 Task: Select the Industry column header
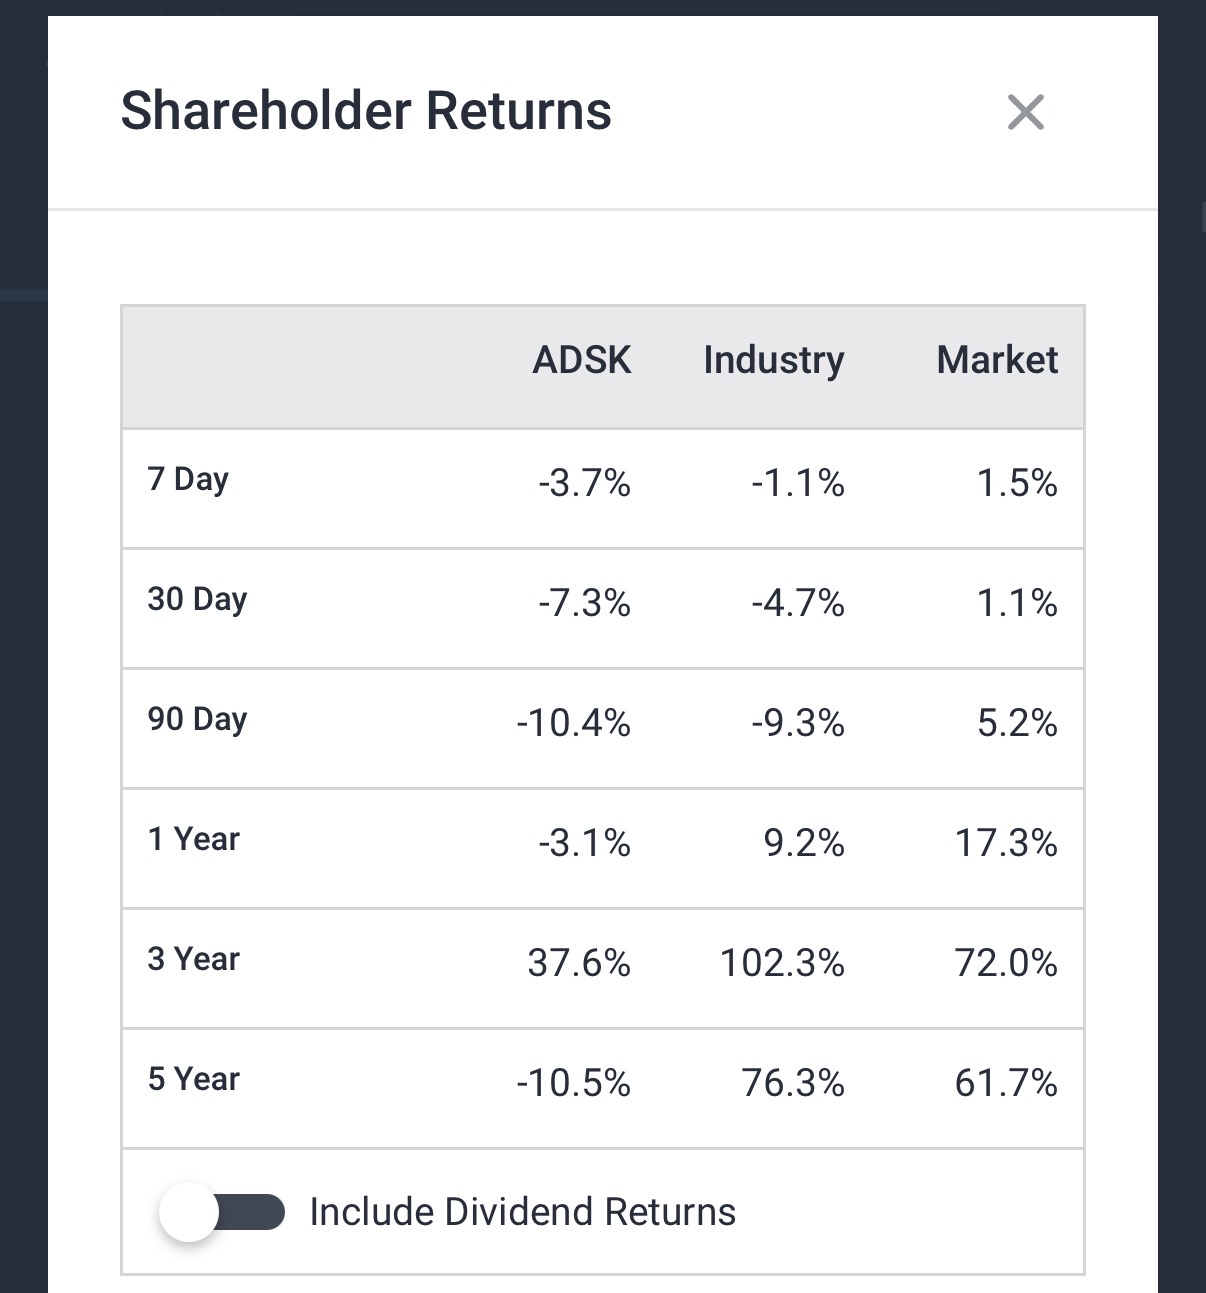click(x=773, y=360)
